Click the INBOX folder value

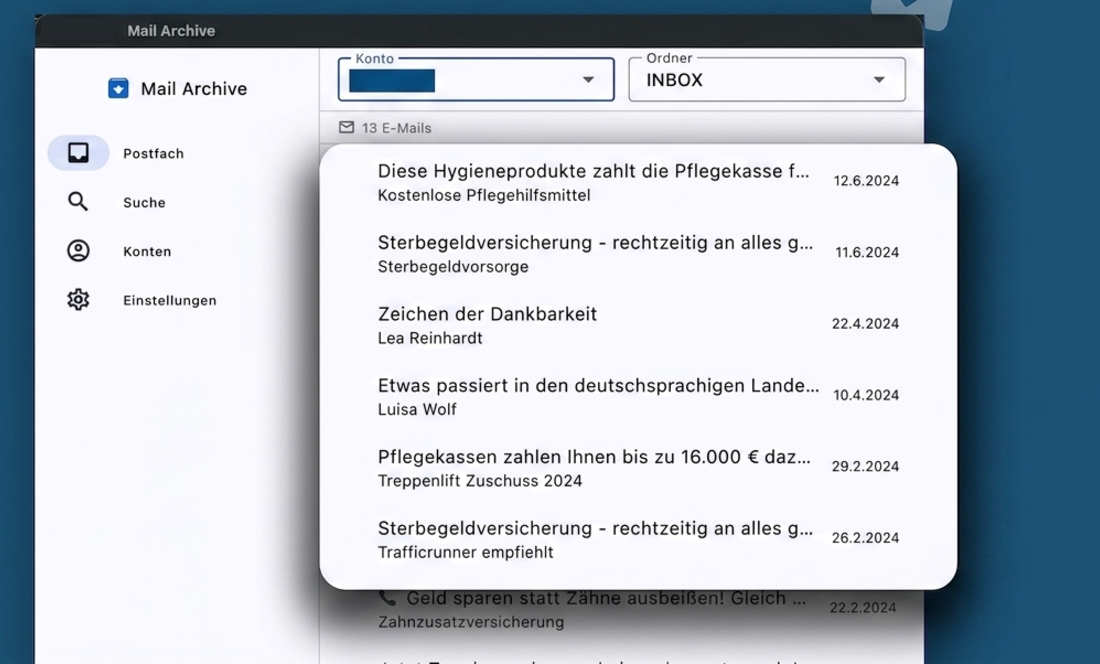(674, 81)
